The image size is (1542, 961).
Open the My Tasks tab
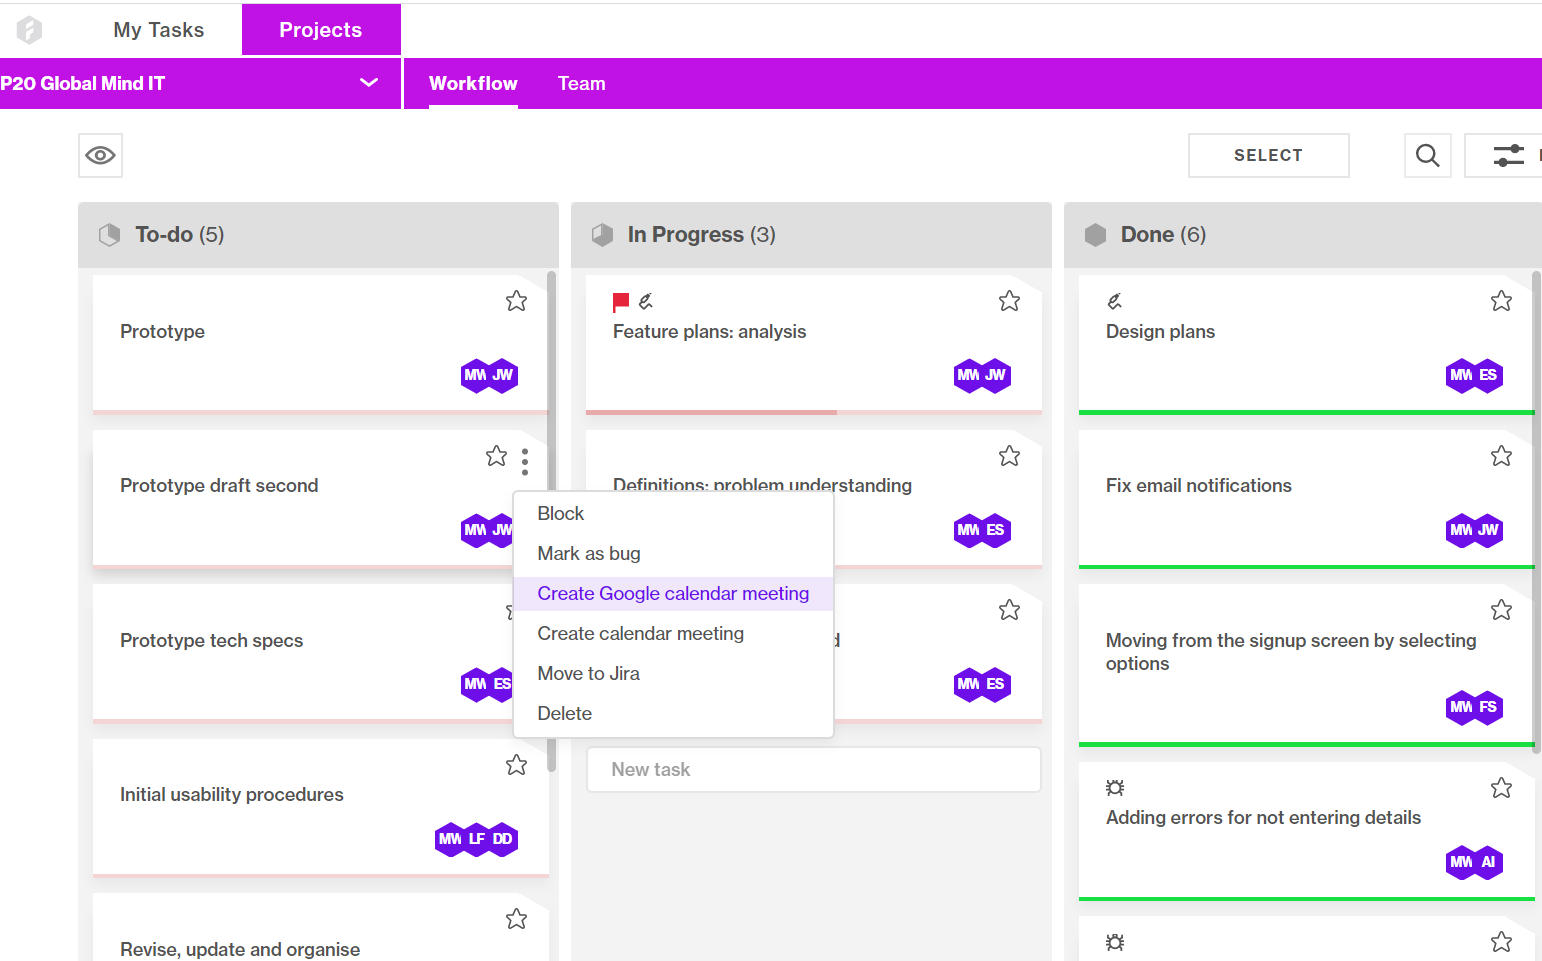[x=159, y=30]
